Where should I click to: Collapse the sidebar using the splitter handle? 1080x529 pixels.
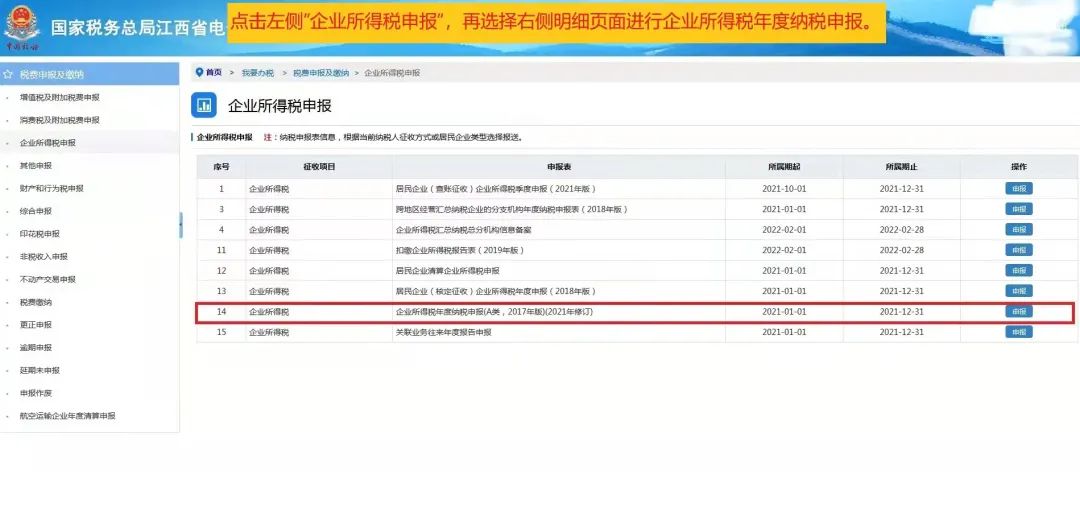(181, 225)
